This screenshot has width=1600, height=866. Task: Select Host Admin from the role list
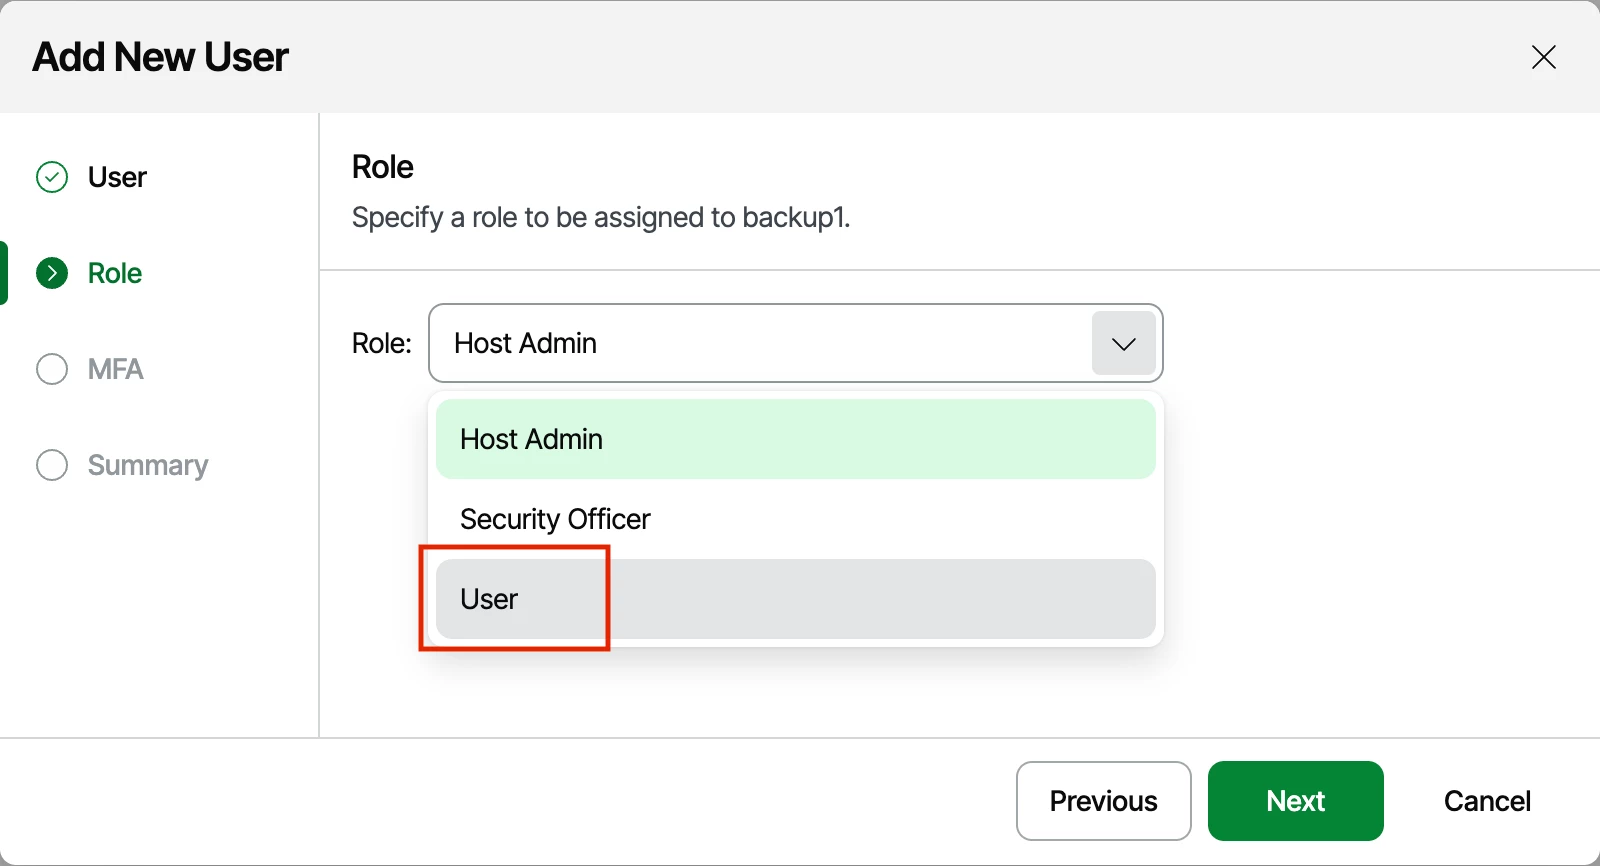point(795,439)
